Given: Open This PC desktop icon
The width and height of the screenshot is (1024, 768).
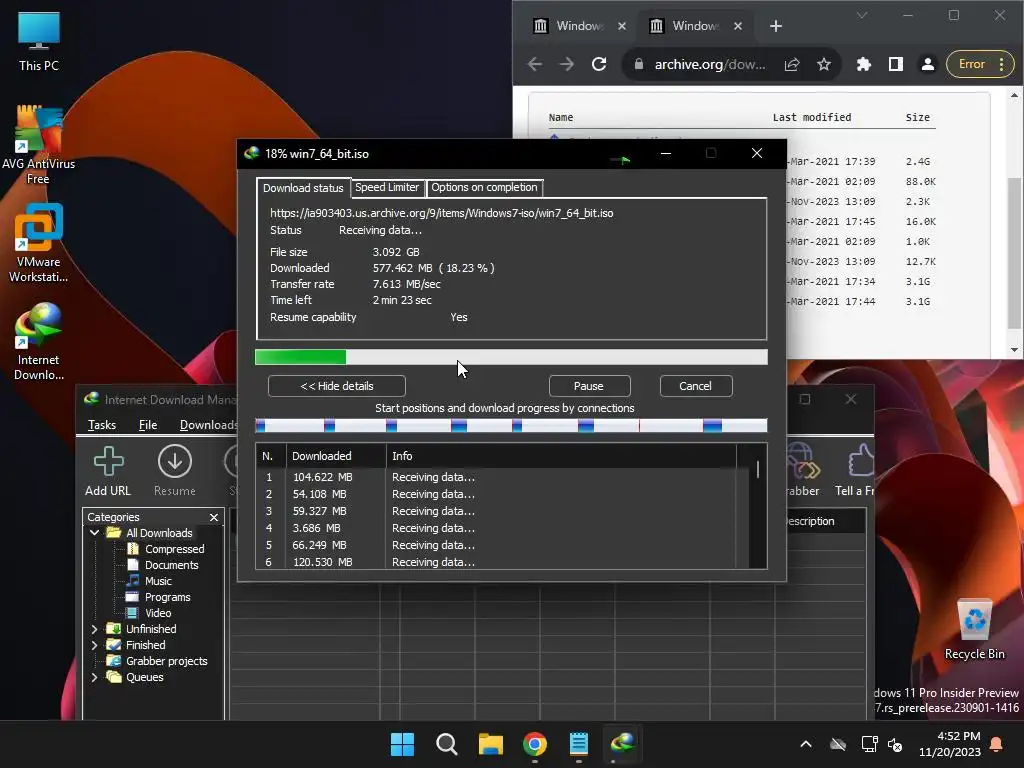Looking at the screenshot, I should point(39,42).
